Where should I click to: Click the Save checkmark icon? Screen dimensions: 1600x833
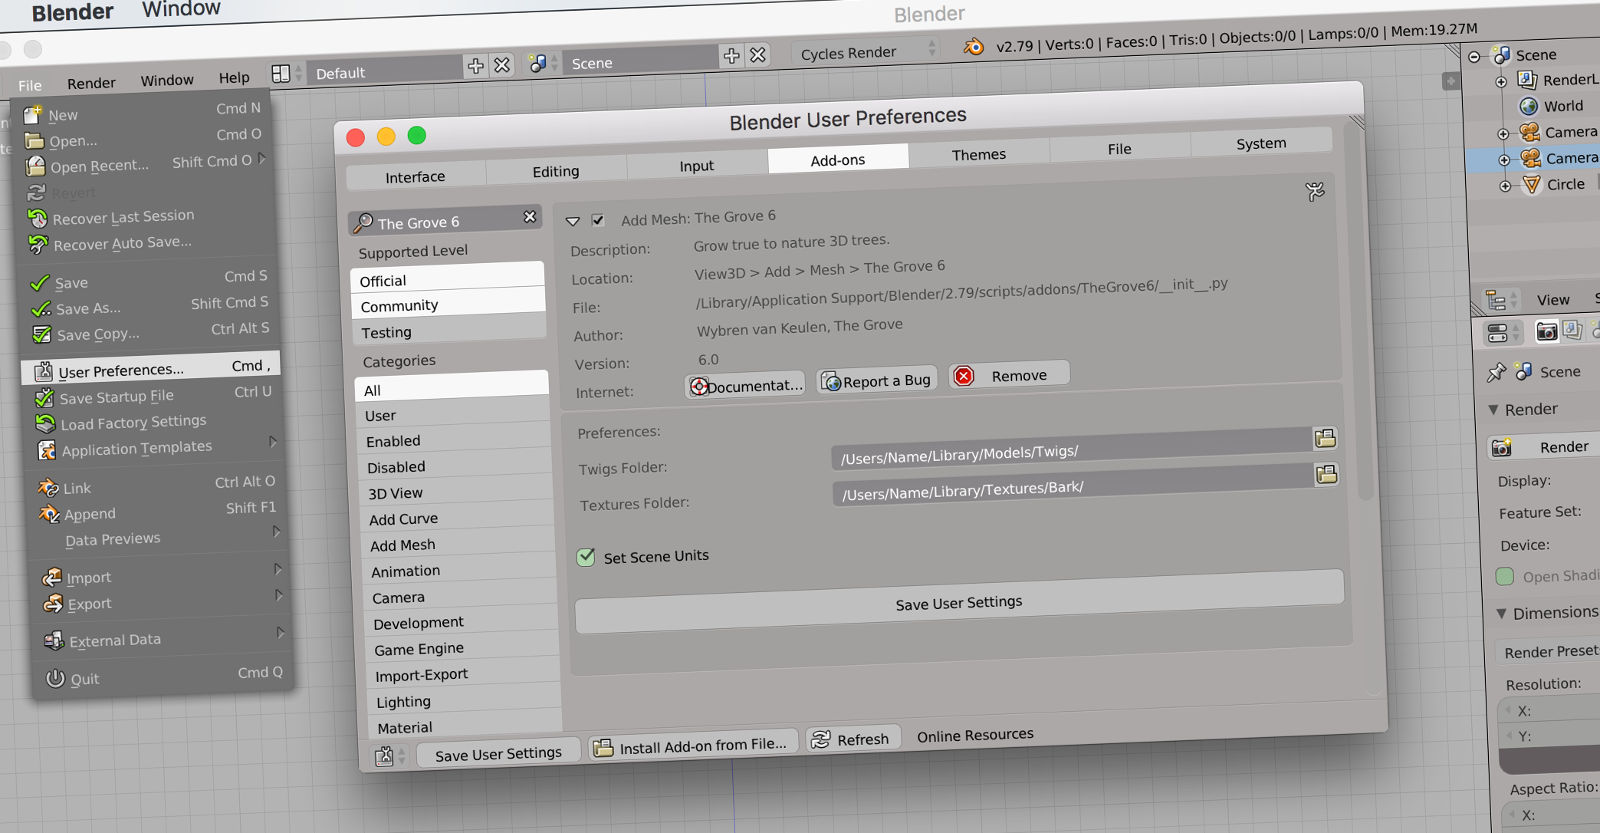tap(40, 283)
